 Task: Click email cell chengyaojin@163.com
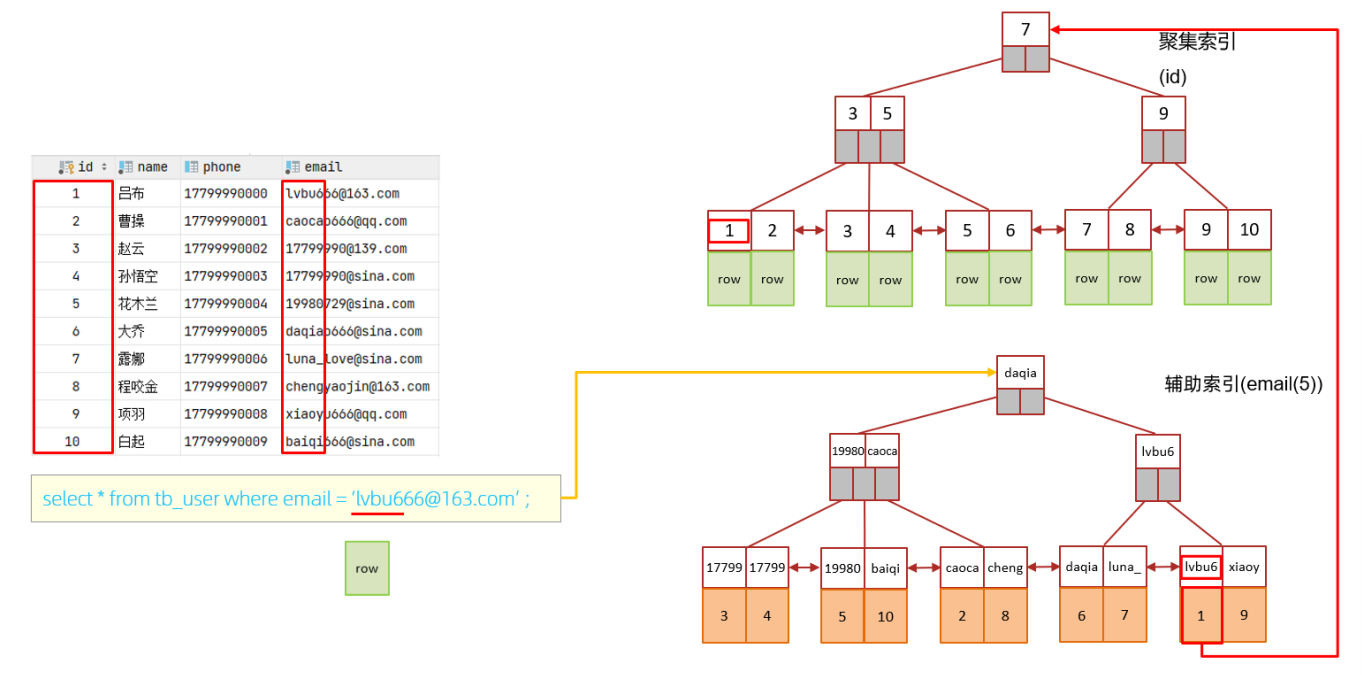(358, 386)
